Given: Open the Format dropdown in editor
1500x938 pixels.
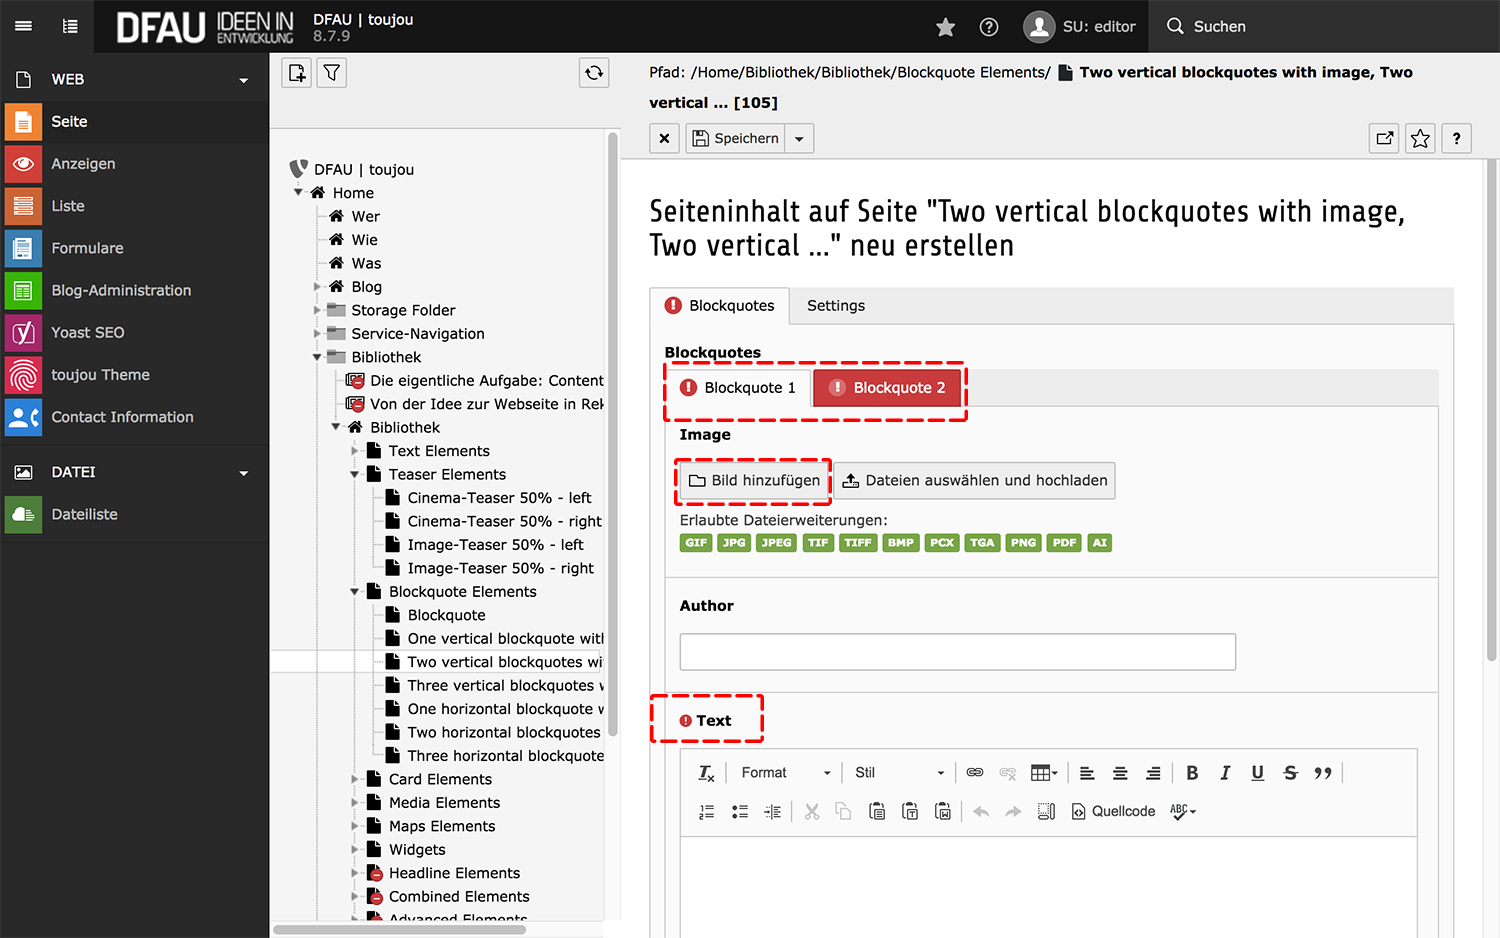Looking at the screenshot, I should [x=785, y=773].
